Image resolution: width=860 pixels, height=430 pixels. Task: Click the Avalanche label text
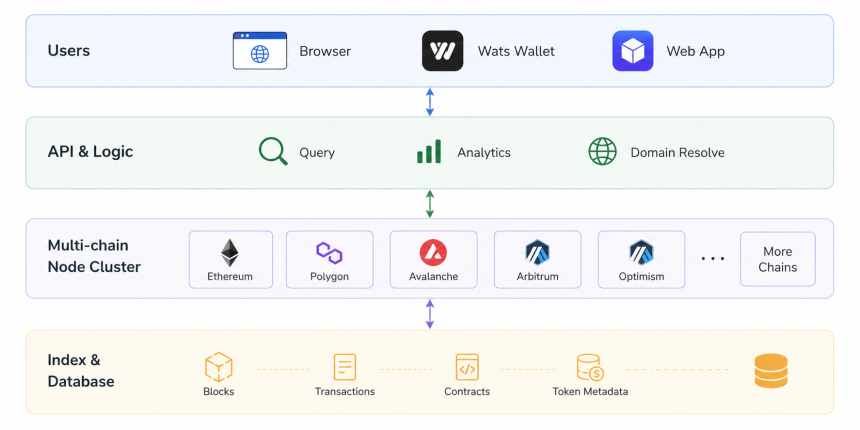(433, 276)
